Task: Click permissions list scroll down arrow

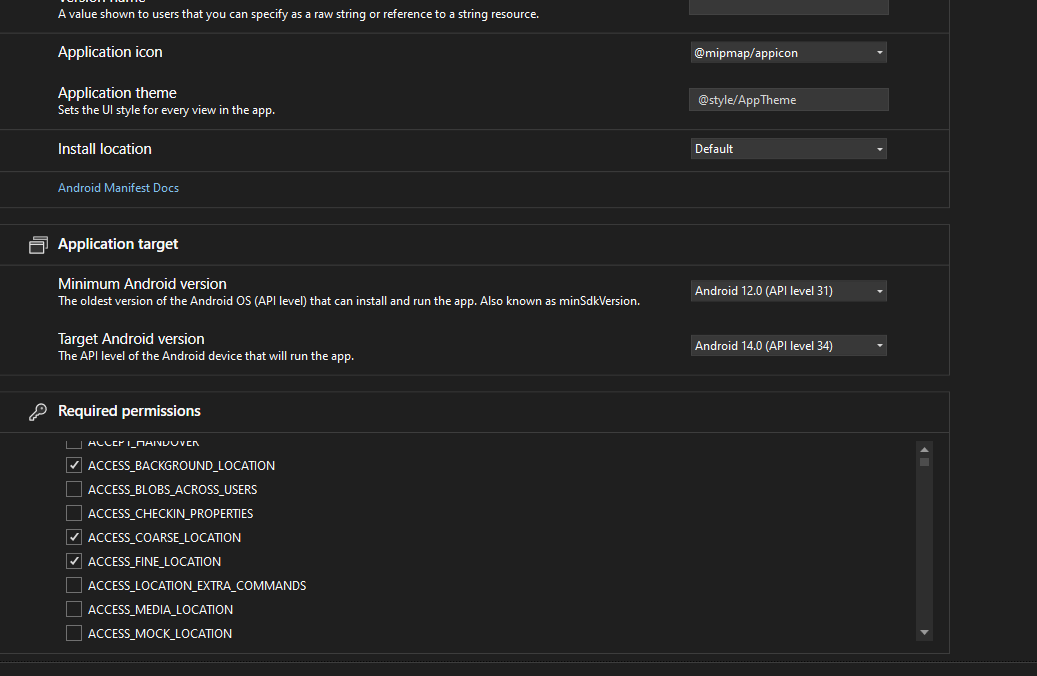Action: click(x=925, y=633)
